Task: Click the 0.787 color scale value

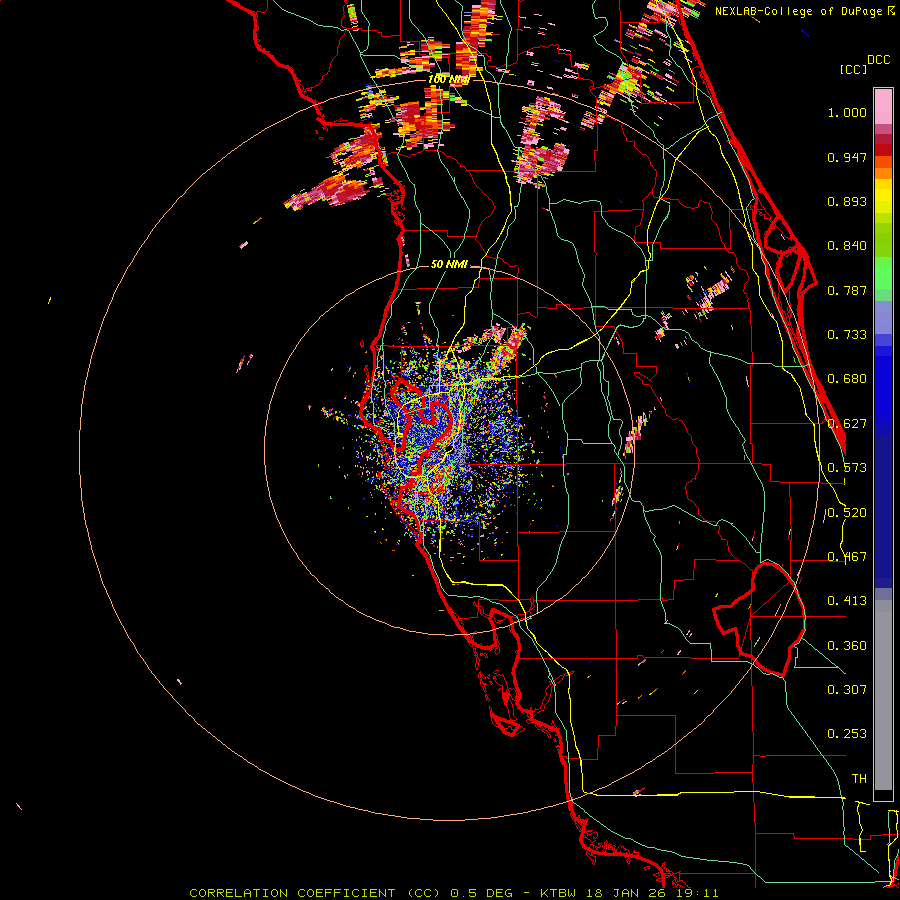Action: coord(847,290)
